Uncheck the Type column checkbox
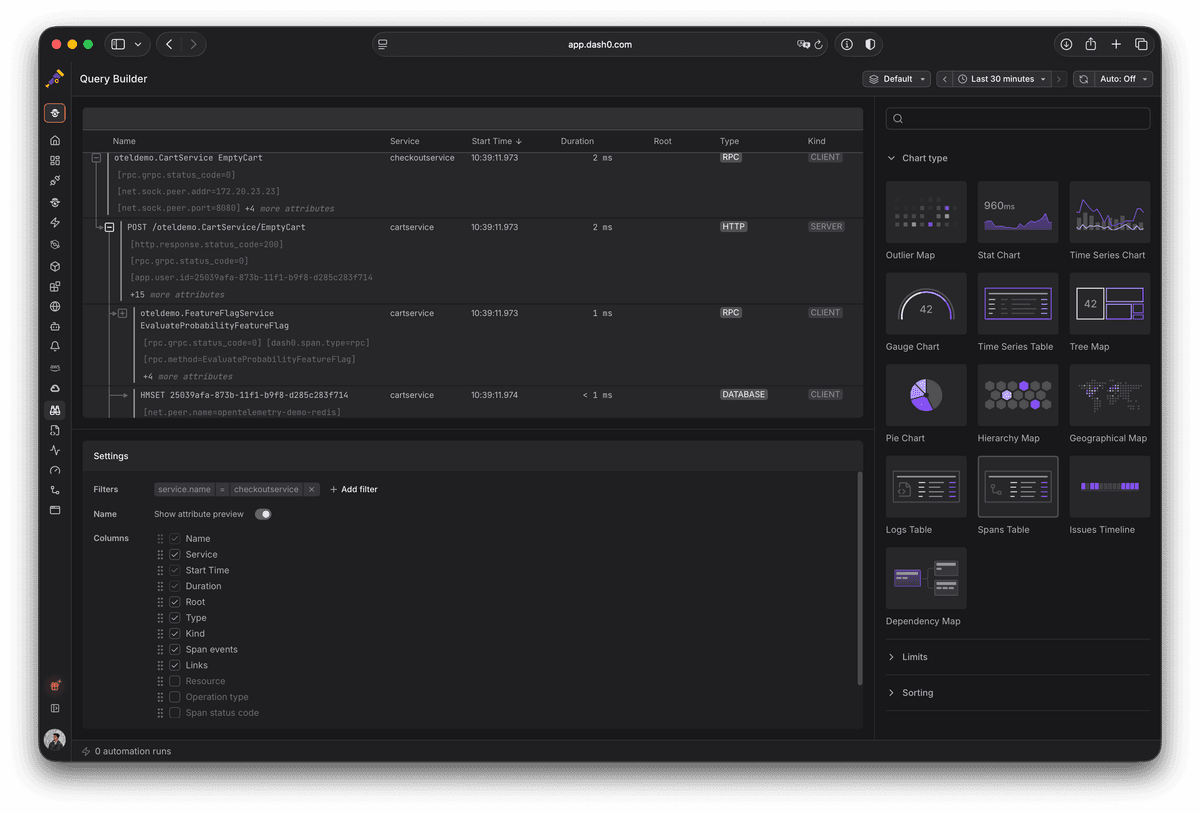1200x813 pixels. tap(175, 618)
